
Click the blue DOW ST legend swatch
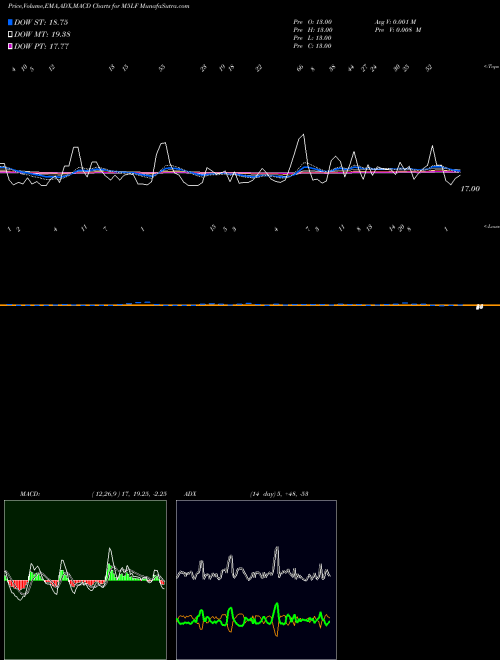(10, 22)
